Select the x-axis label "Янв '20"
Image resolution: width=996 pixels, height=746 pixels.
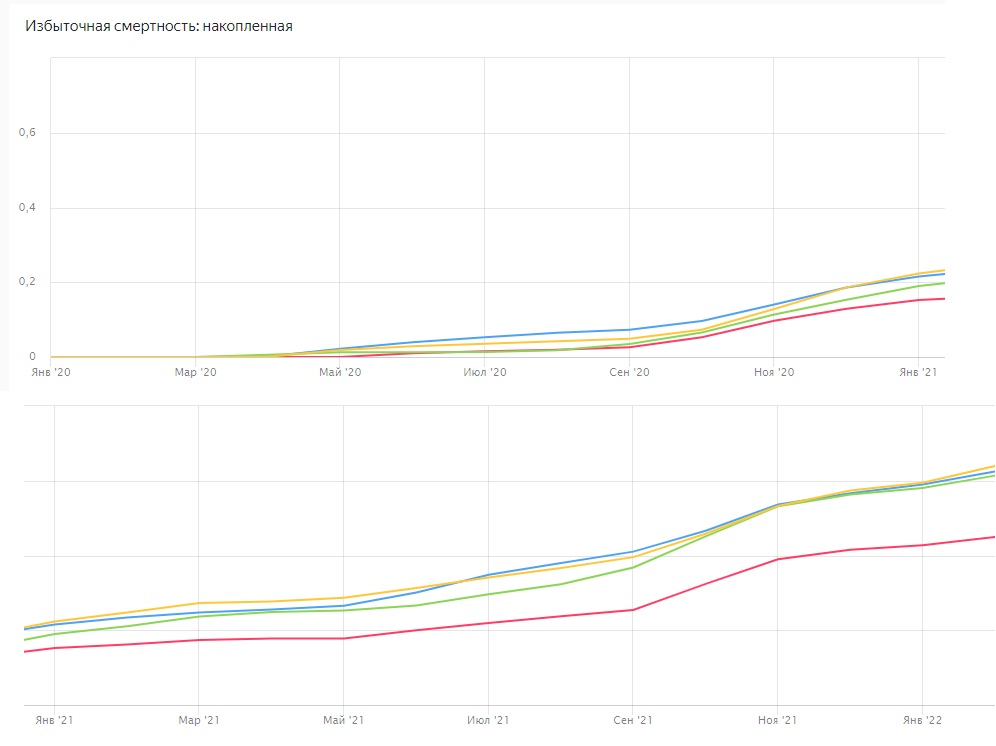point(51,372)
